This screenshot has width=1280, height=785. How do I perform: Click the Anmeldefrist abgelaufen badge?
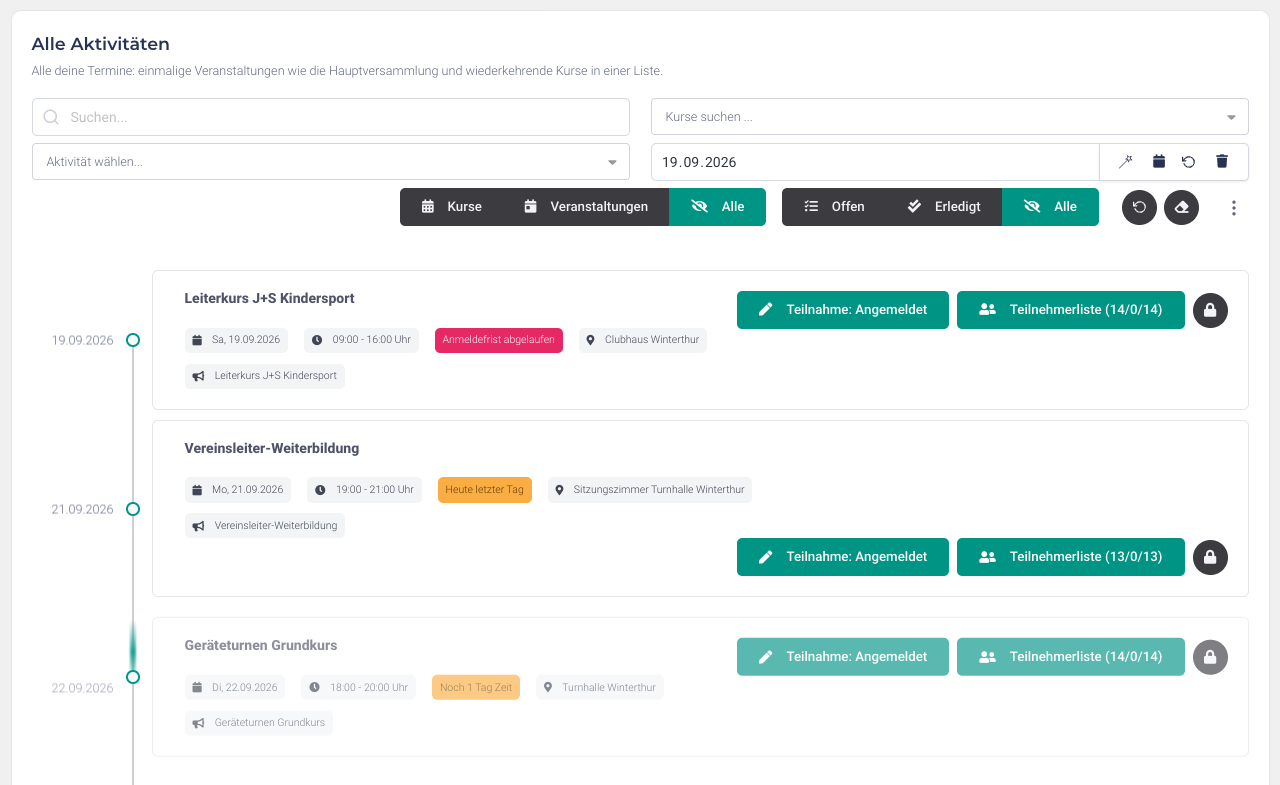point(499,340)
